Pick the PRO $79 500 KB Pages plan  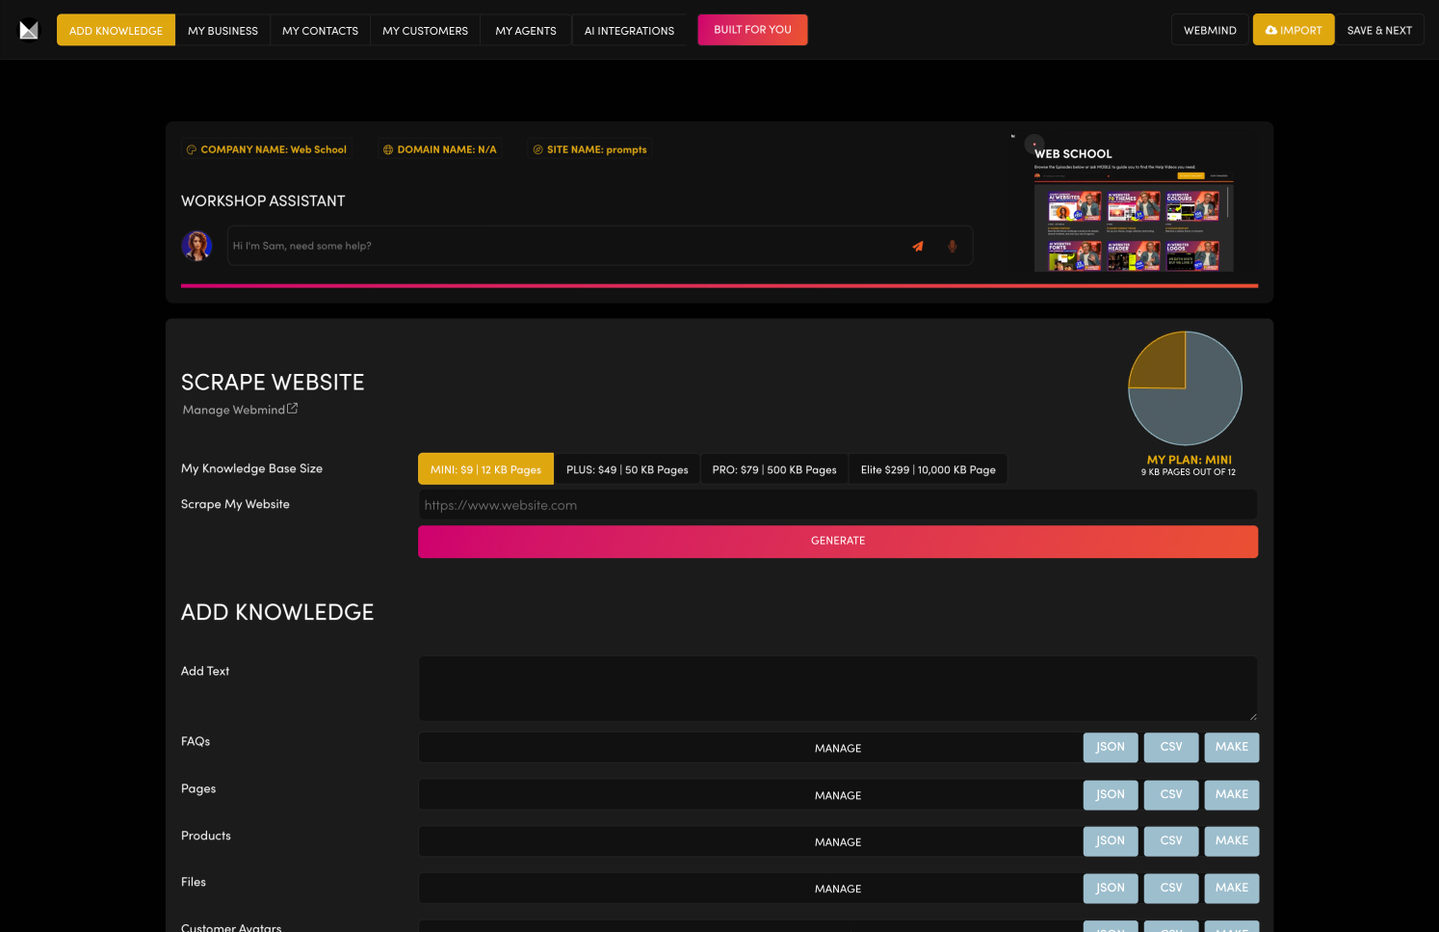(x=774, y=469)
